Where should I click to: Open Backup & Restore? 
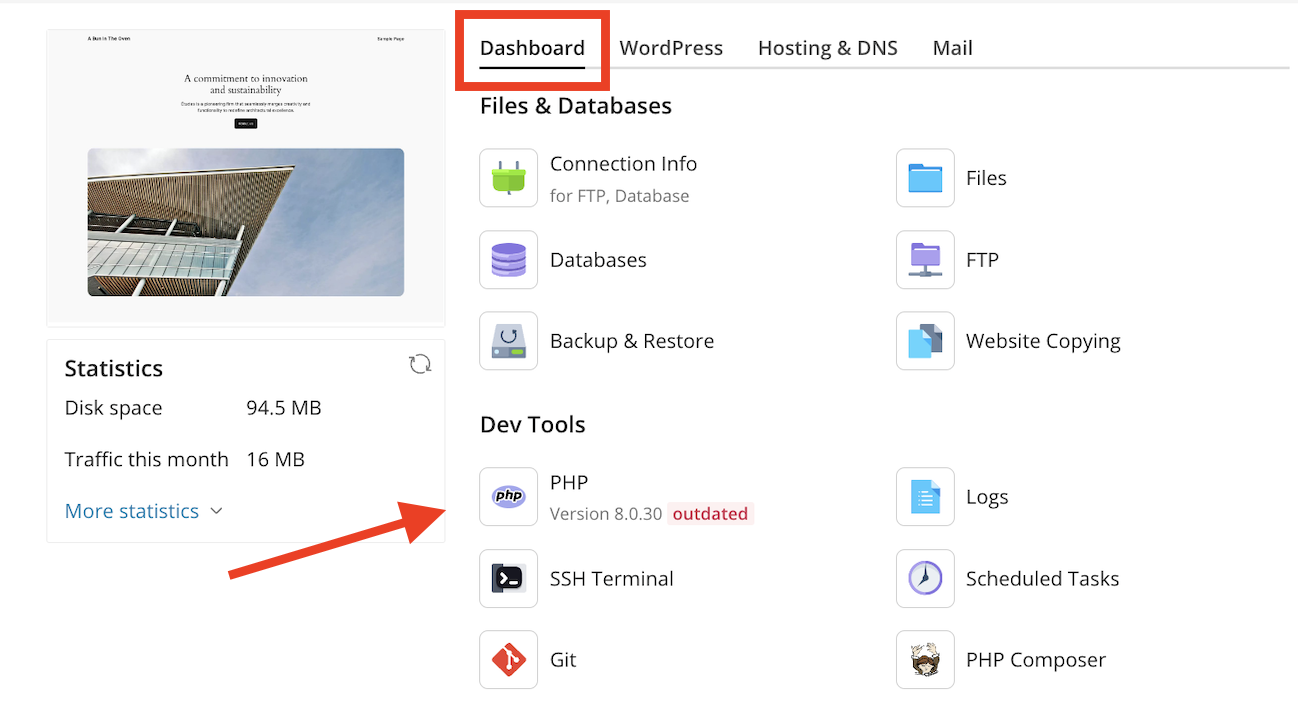coord(631,341)
